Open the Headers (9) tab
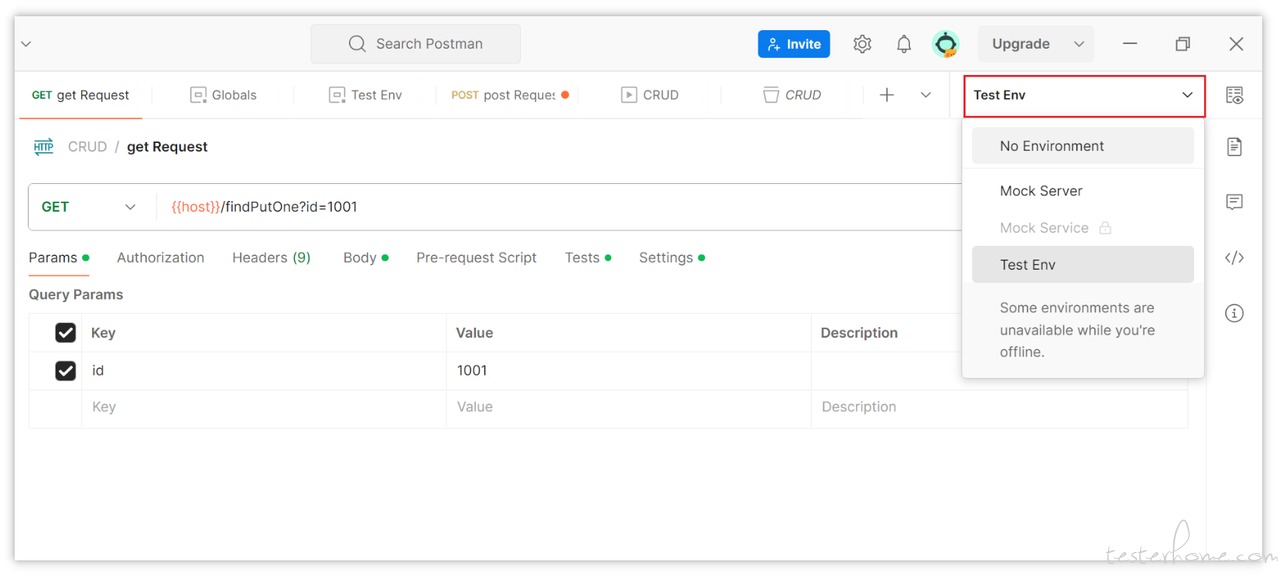 point(271,258)
